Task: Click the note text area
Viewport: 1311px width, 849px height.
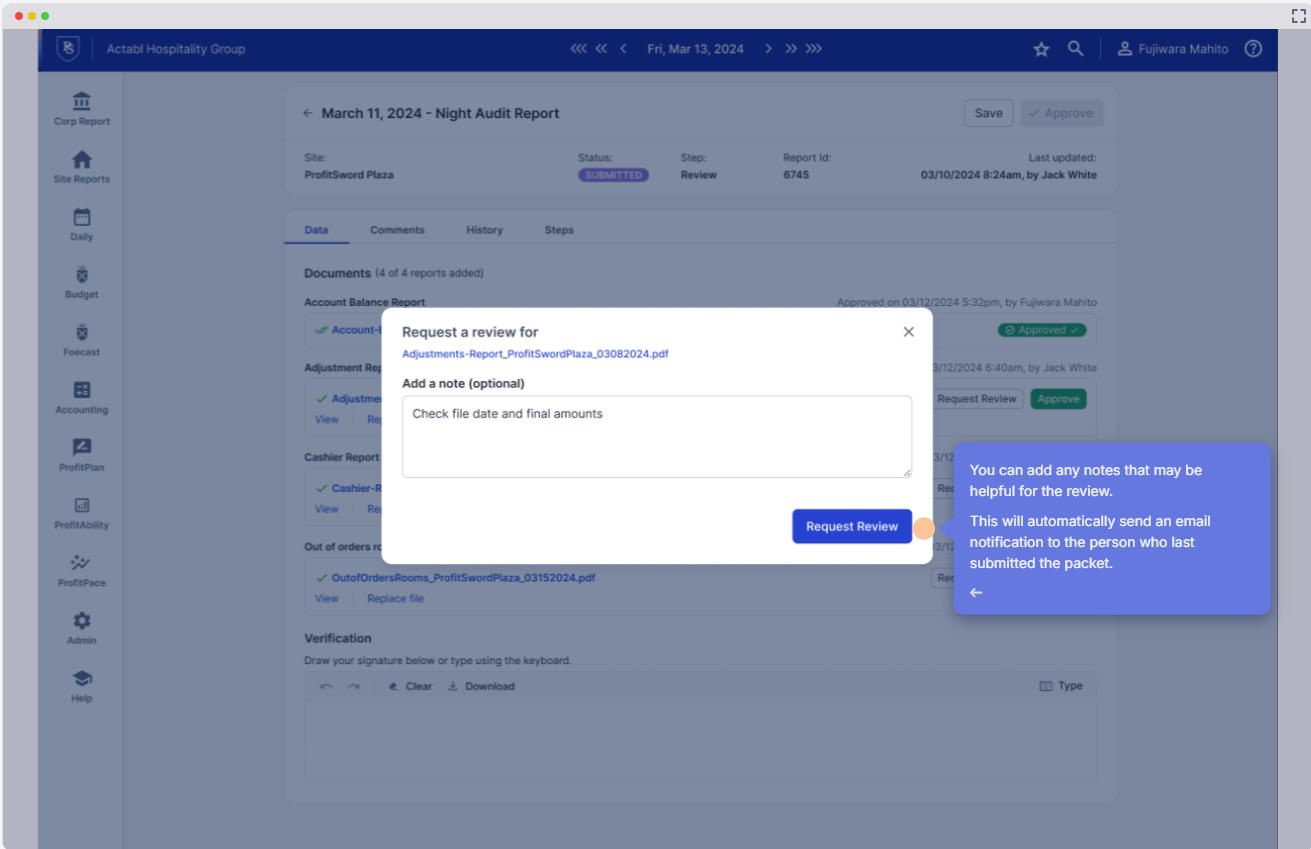Action: coord(657,436)
